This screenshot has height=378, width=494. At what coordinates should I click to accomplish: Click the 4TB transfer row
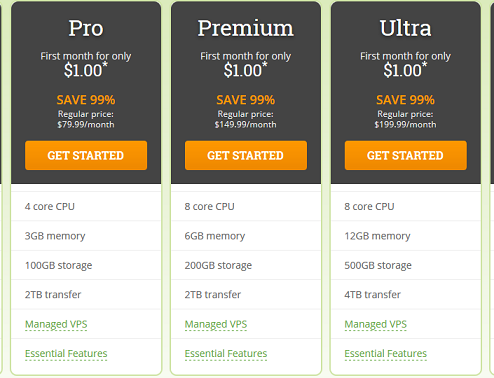(x=406, y=294)
